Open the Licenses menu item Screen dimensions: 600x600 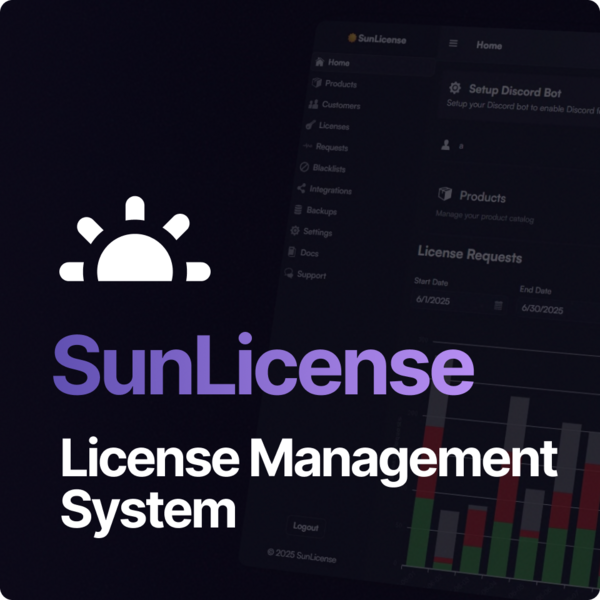coord(328,125)
